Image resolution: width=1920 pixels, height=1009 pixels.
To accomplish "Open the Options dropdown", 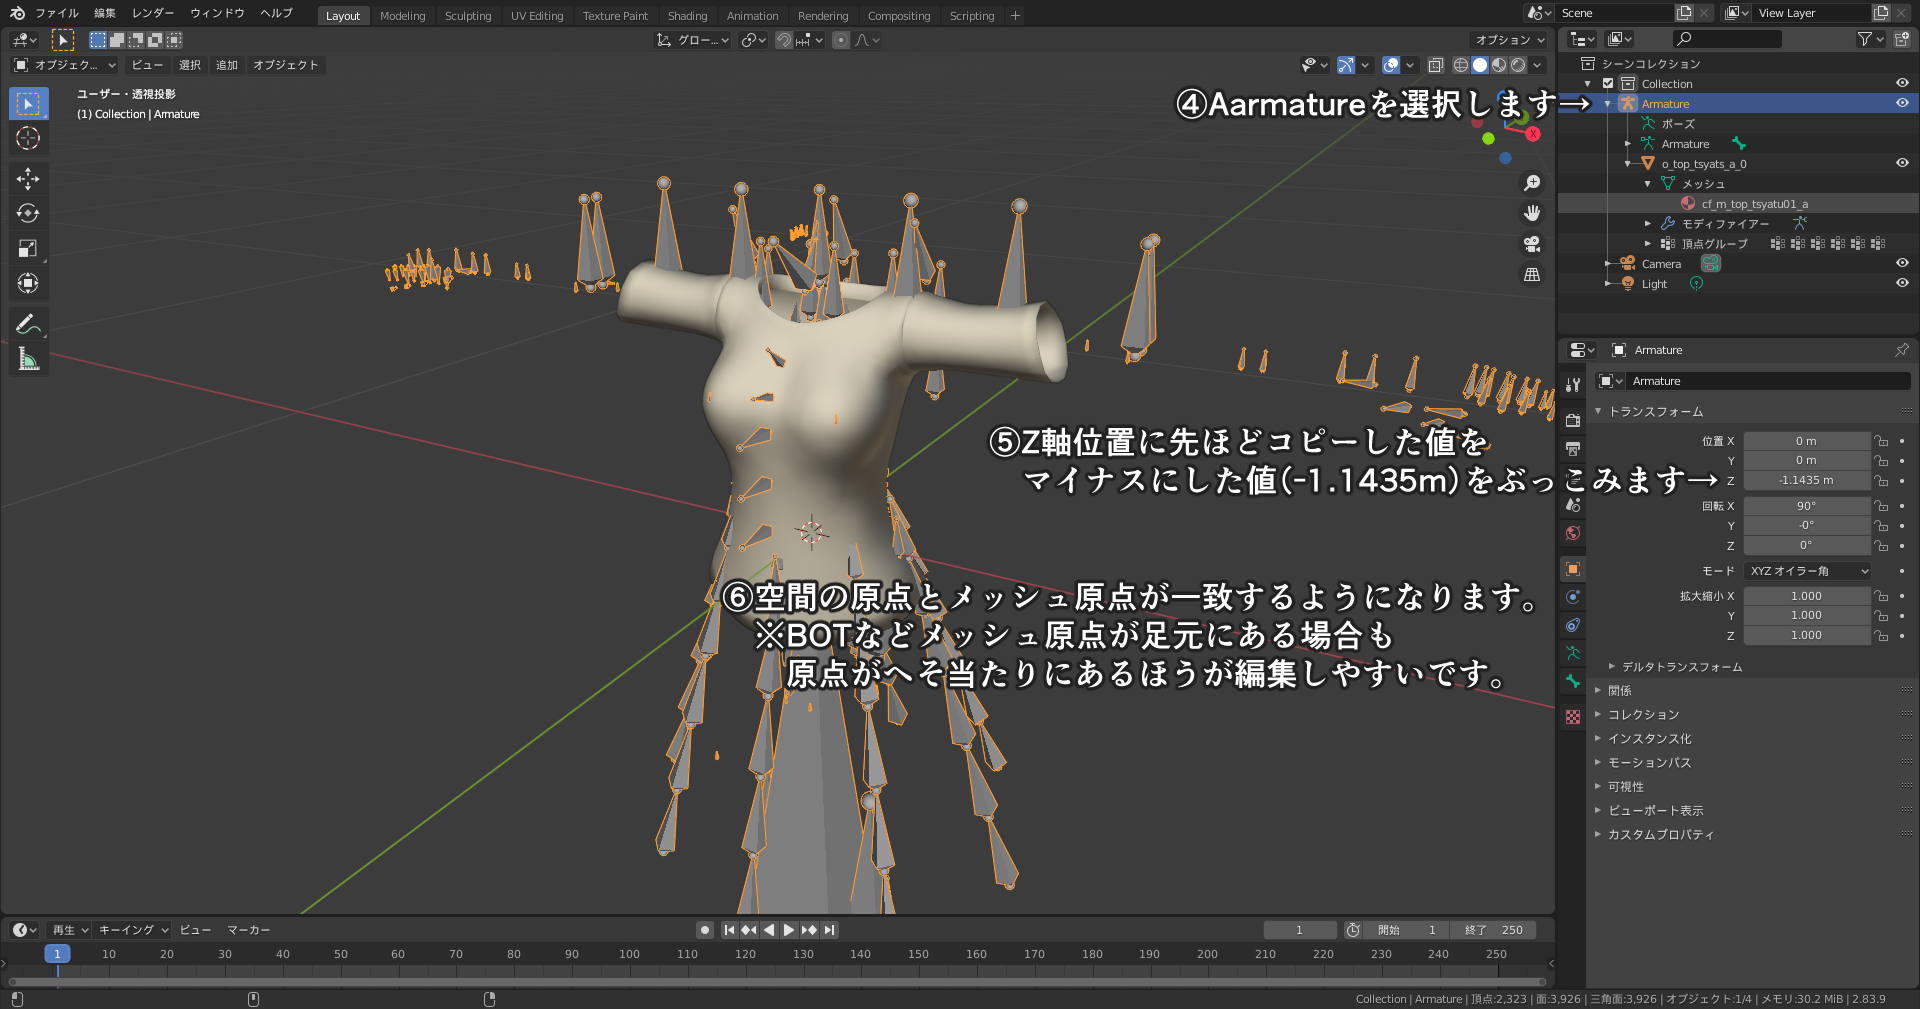I will (x=1509, y=40).
